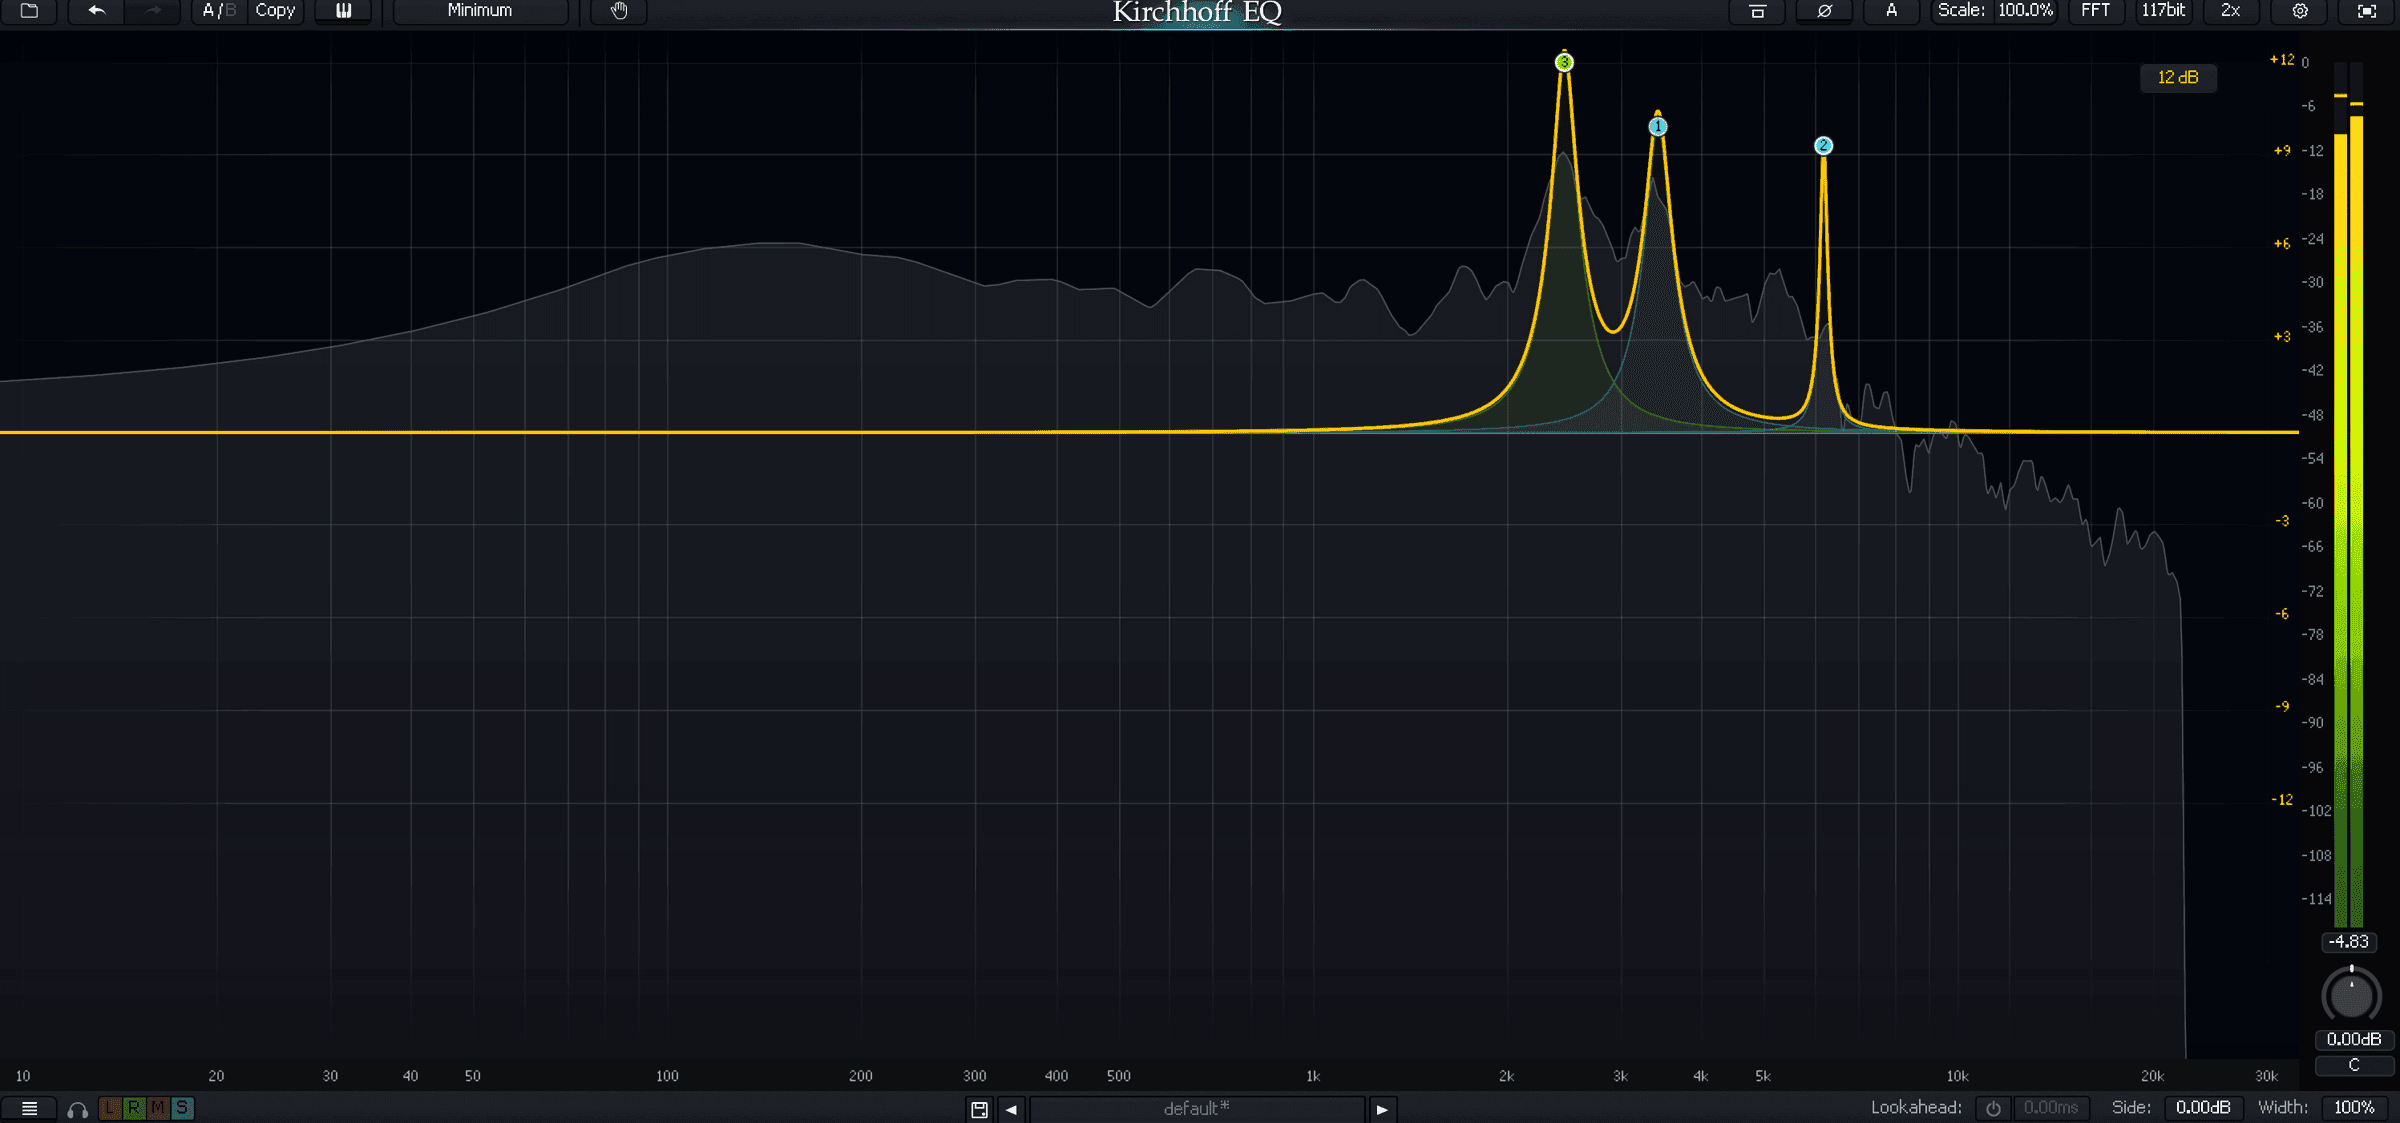
Task: Select EQ band node 2
Action: coord(1823,146)
